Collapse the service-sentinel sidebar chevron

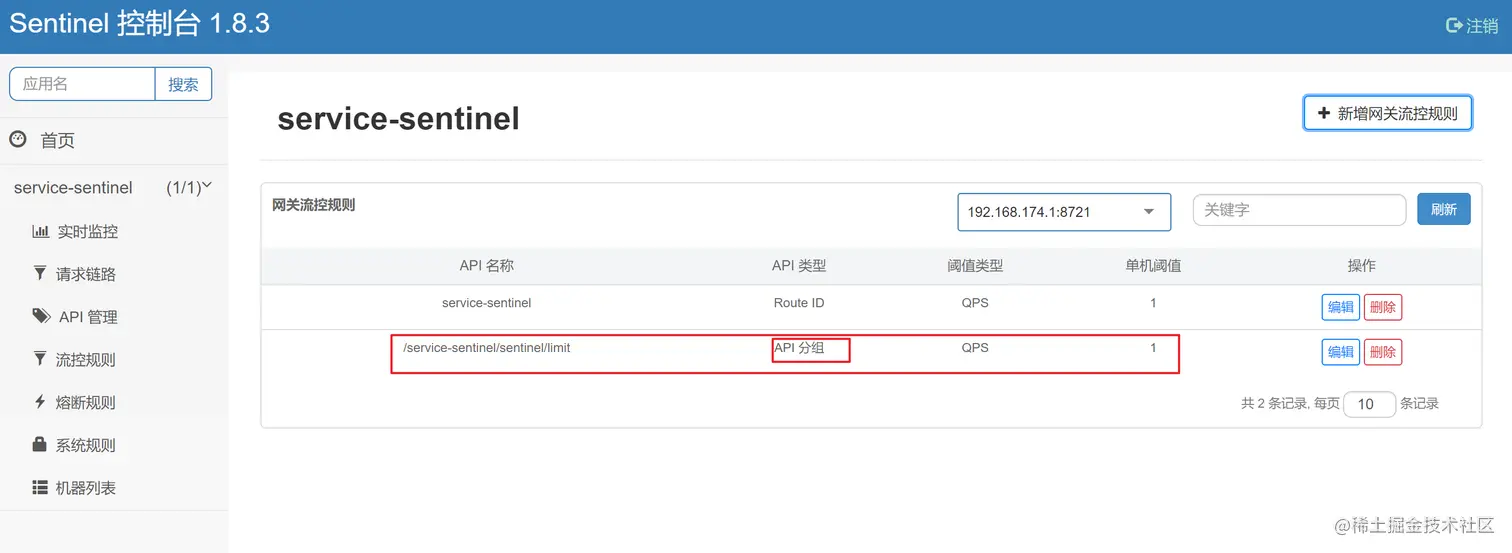coord(208,186)
